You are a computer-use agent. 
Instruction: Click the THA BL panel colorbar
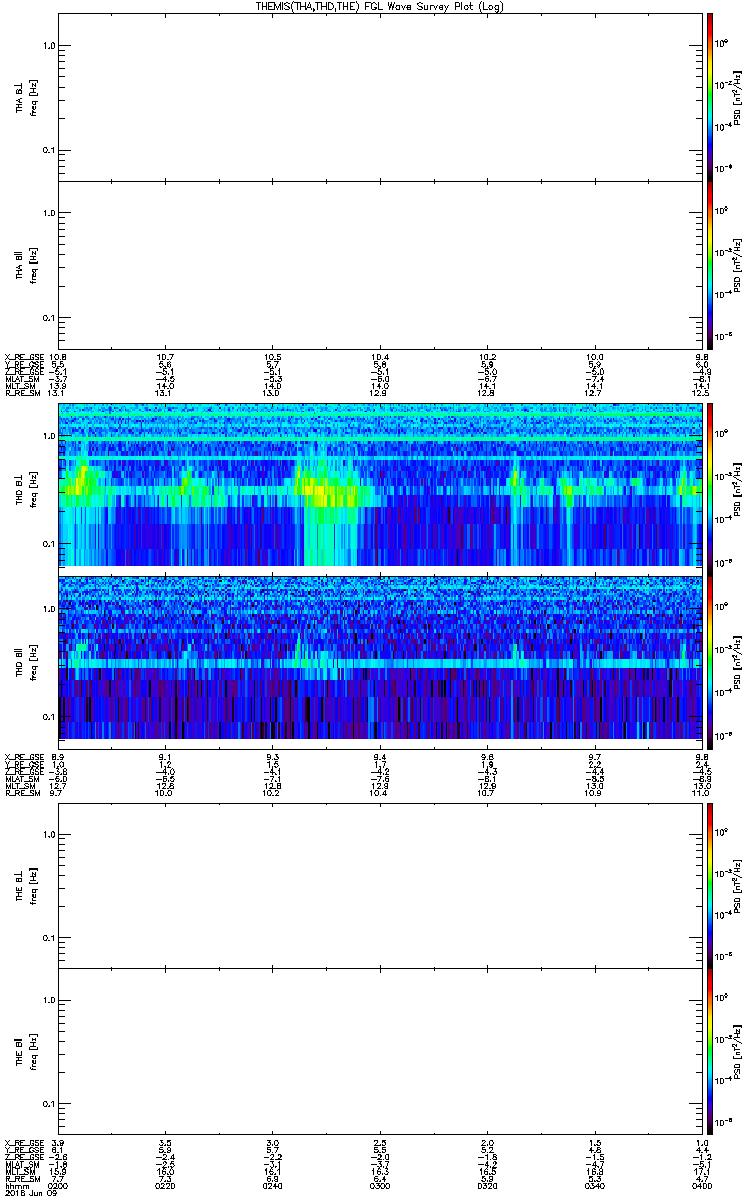pyautogui.click(x=710, y=97)
